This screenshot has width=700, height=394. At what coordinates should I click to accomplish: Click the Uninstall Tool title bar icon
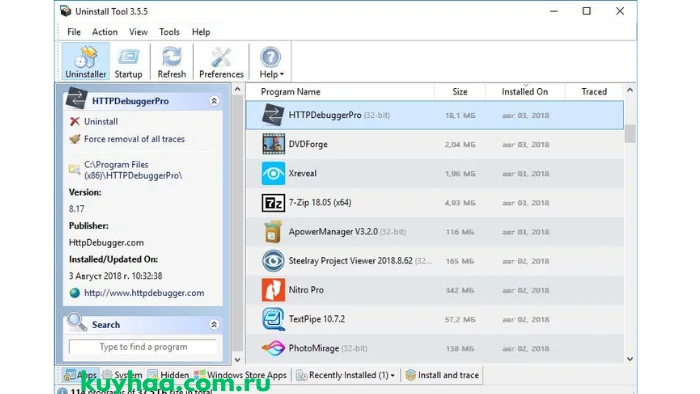click(66, 11)
